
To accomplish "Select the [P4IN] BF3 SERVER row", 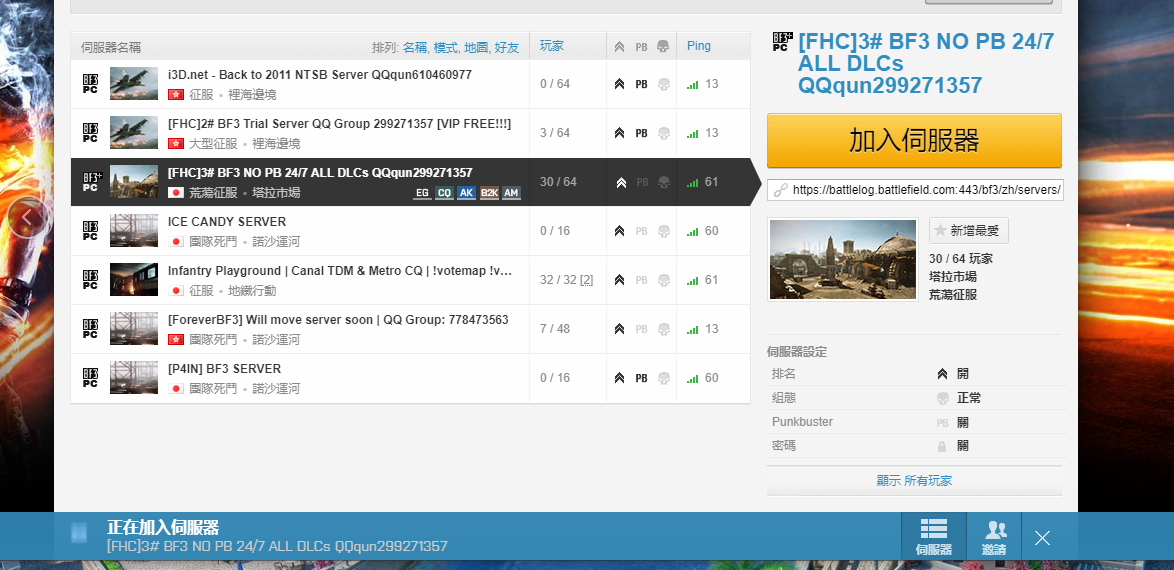I will (x=410, y=378).
